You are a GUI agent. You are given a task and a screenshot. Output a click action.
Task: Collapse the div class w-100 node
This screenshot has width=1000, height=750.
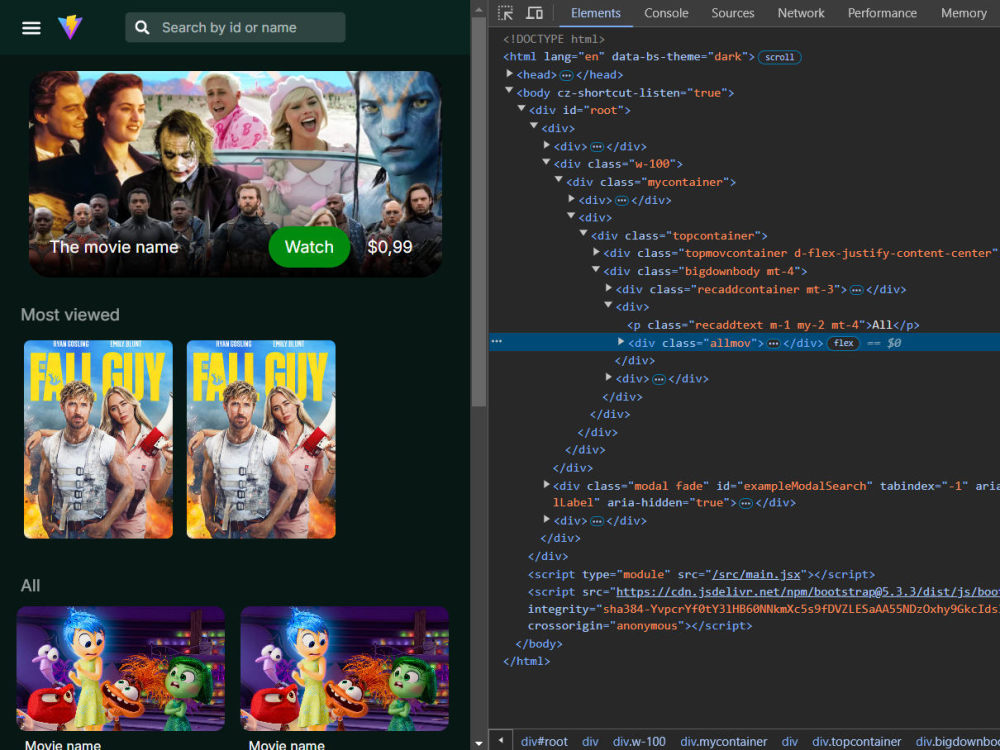click(x=547, y=163)
